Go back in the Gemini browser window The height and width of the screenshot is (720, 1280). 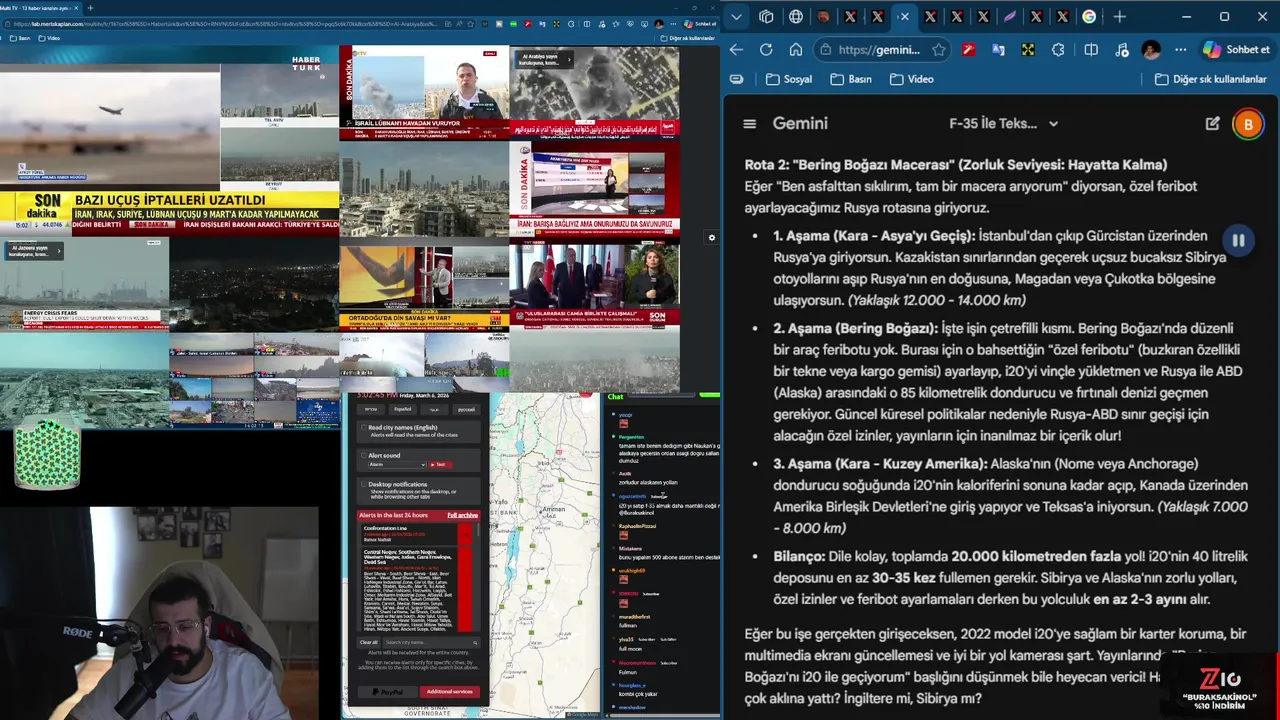coord(737,49)
